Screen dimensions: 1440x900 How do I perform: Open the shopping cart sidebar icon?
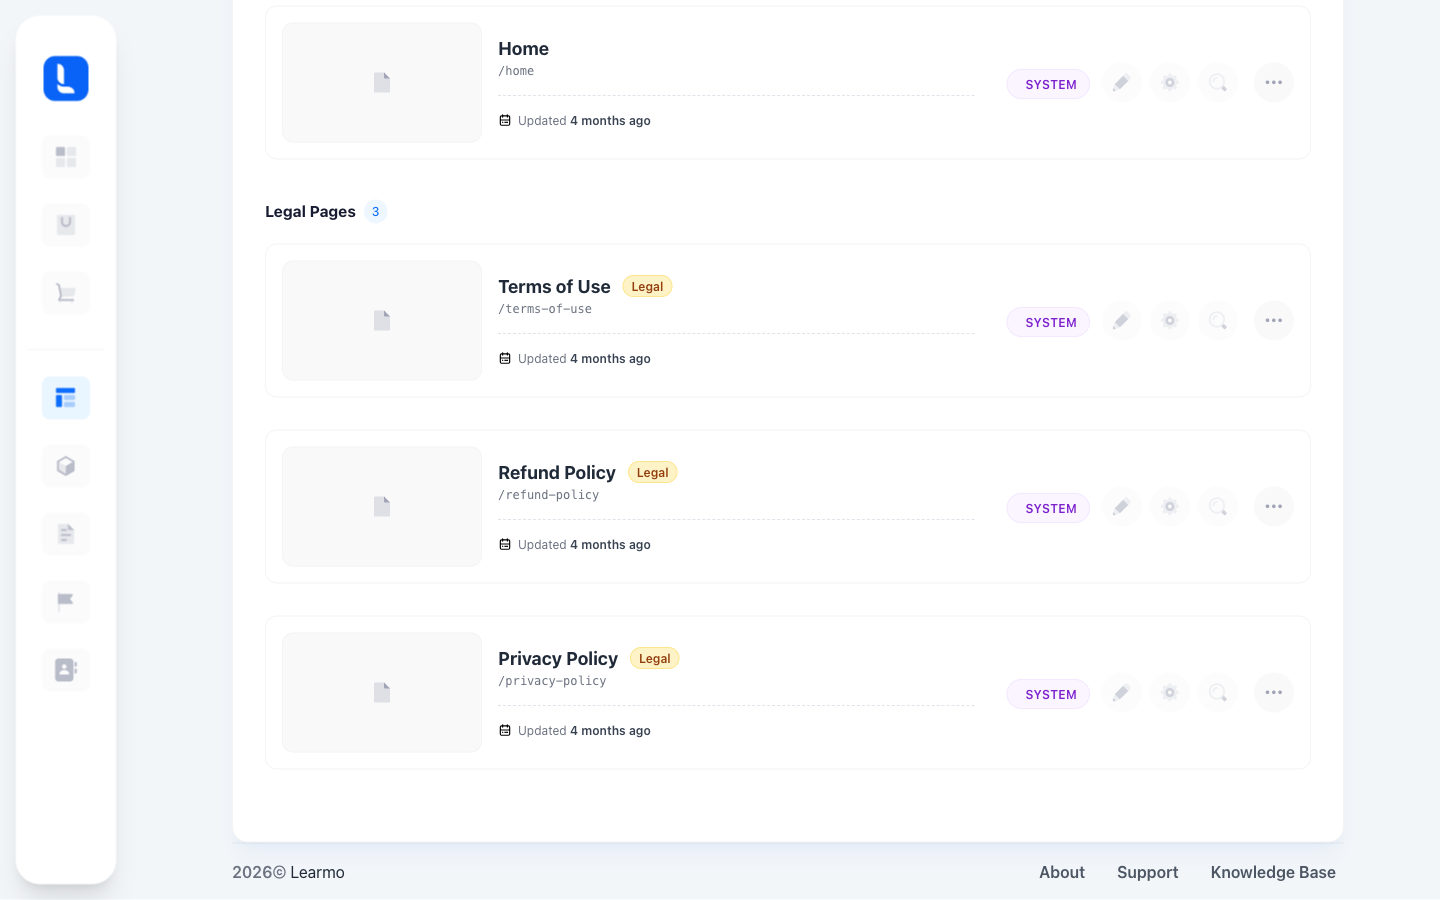point(66,293)
